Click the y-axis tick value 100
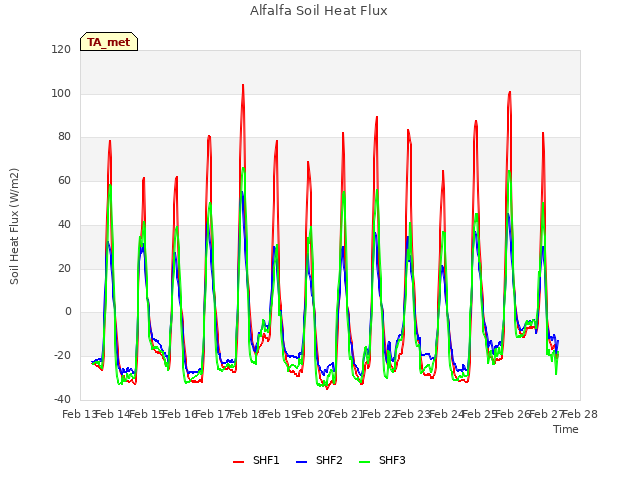640x480 pixels. 61,93
